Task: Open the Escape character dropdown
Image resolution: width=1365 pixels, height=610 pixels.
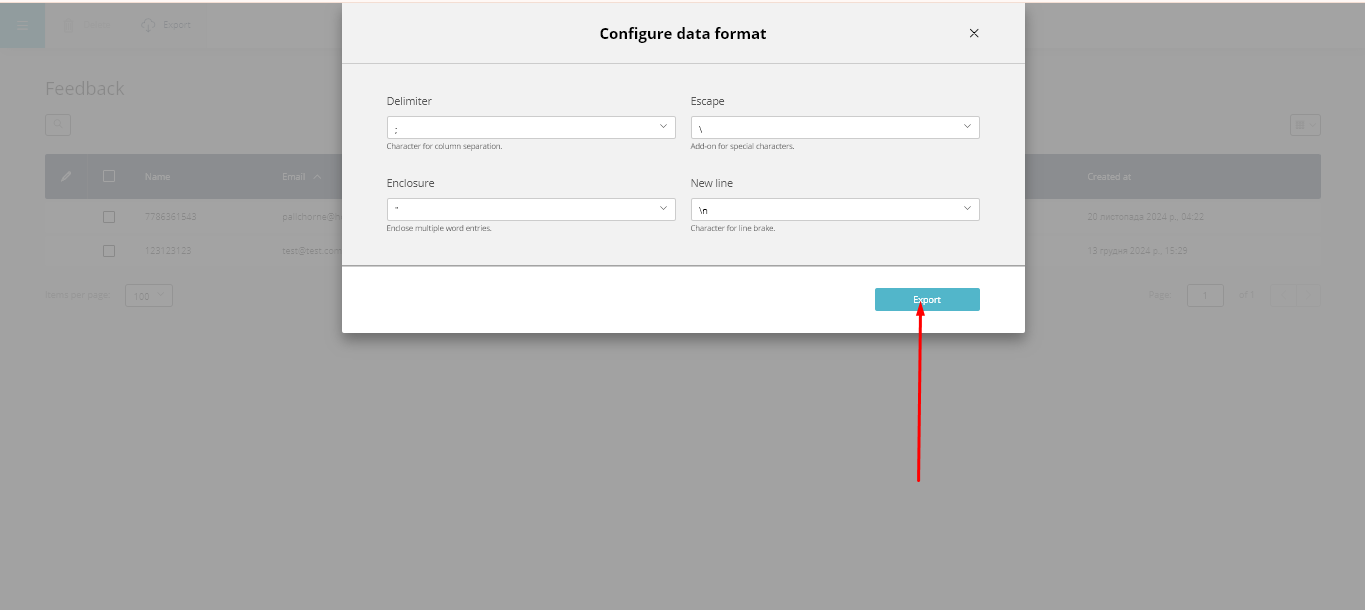Action: point(835,128)
